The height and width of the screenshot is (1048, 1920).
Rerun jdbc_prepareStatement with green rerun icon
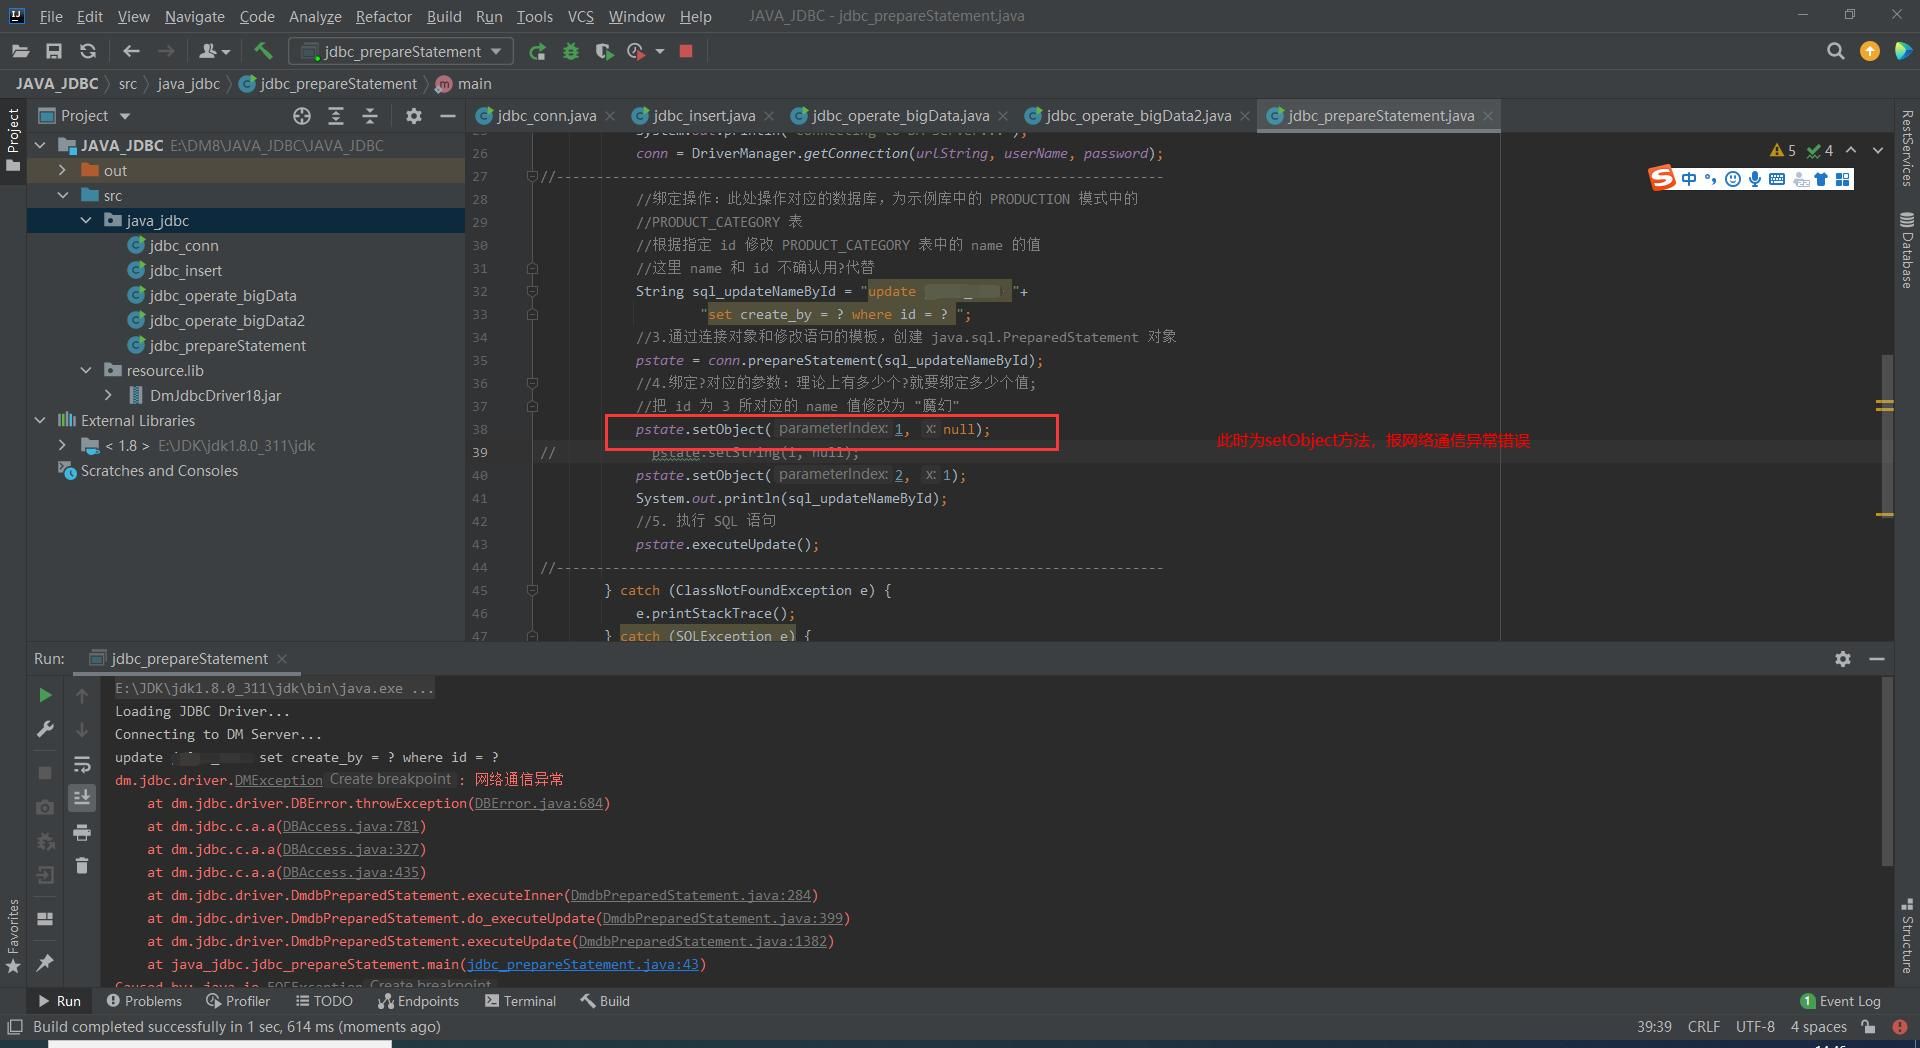[x=537, y=51]
